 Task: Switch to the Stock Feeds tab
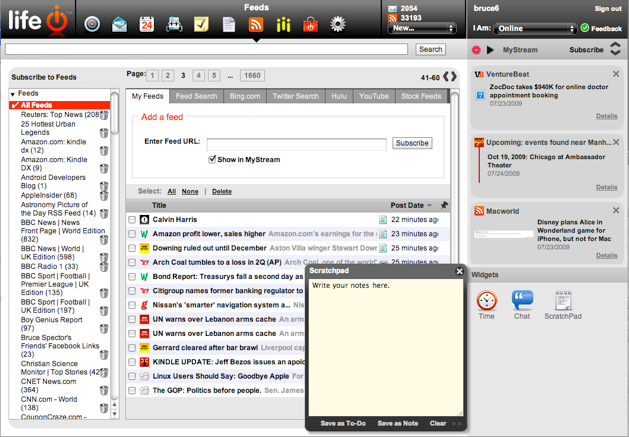[x=421, y=97]
